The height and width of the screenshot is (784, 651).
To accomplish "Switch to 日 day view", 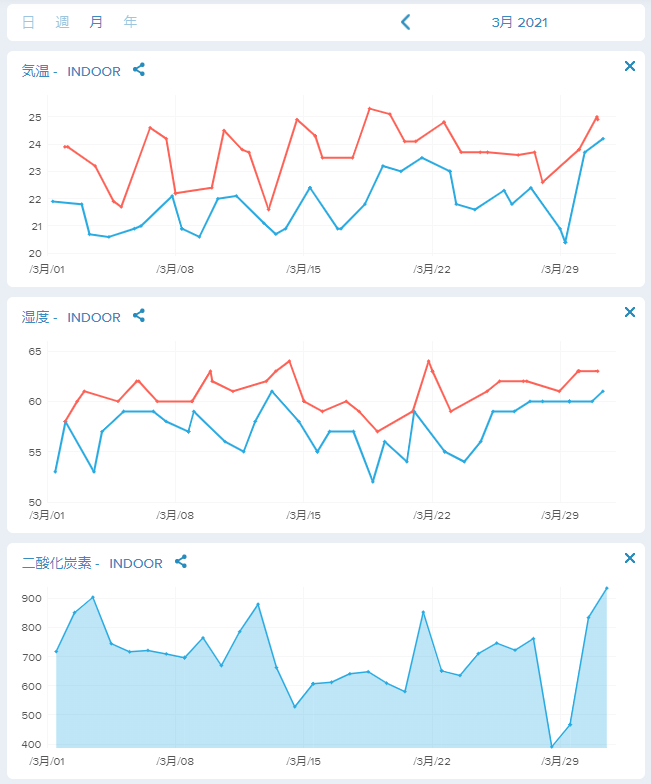I will [x=28, y=22].
